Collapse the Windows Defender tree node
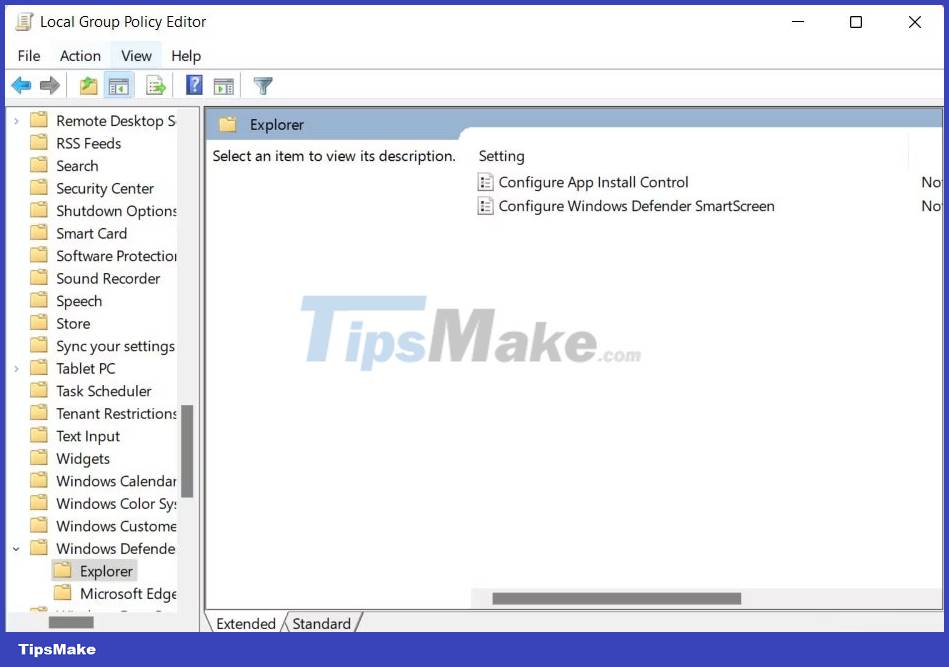Screen dimensions: 949x667 17,548
